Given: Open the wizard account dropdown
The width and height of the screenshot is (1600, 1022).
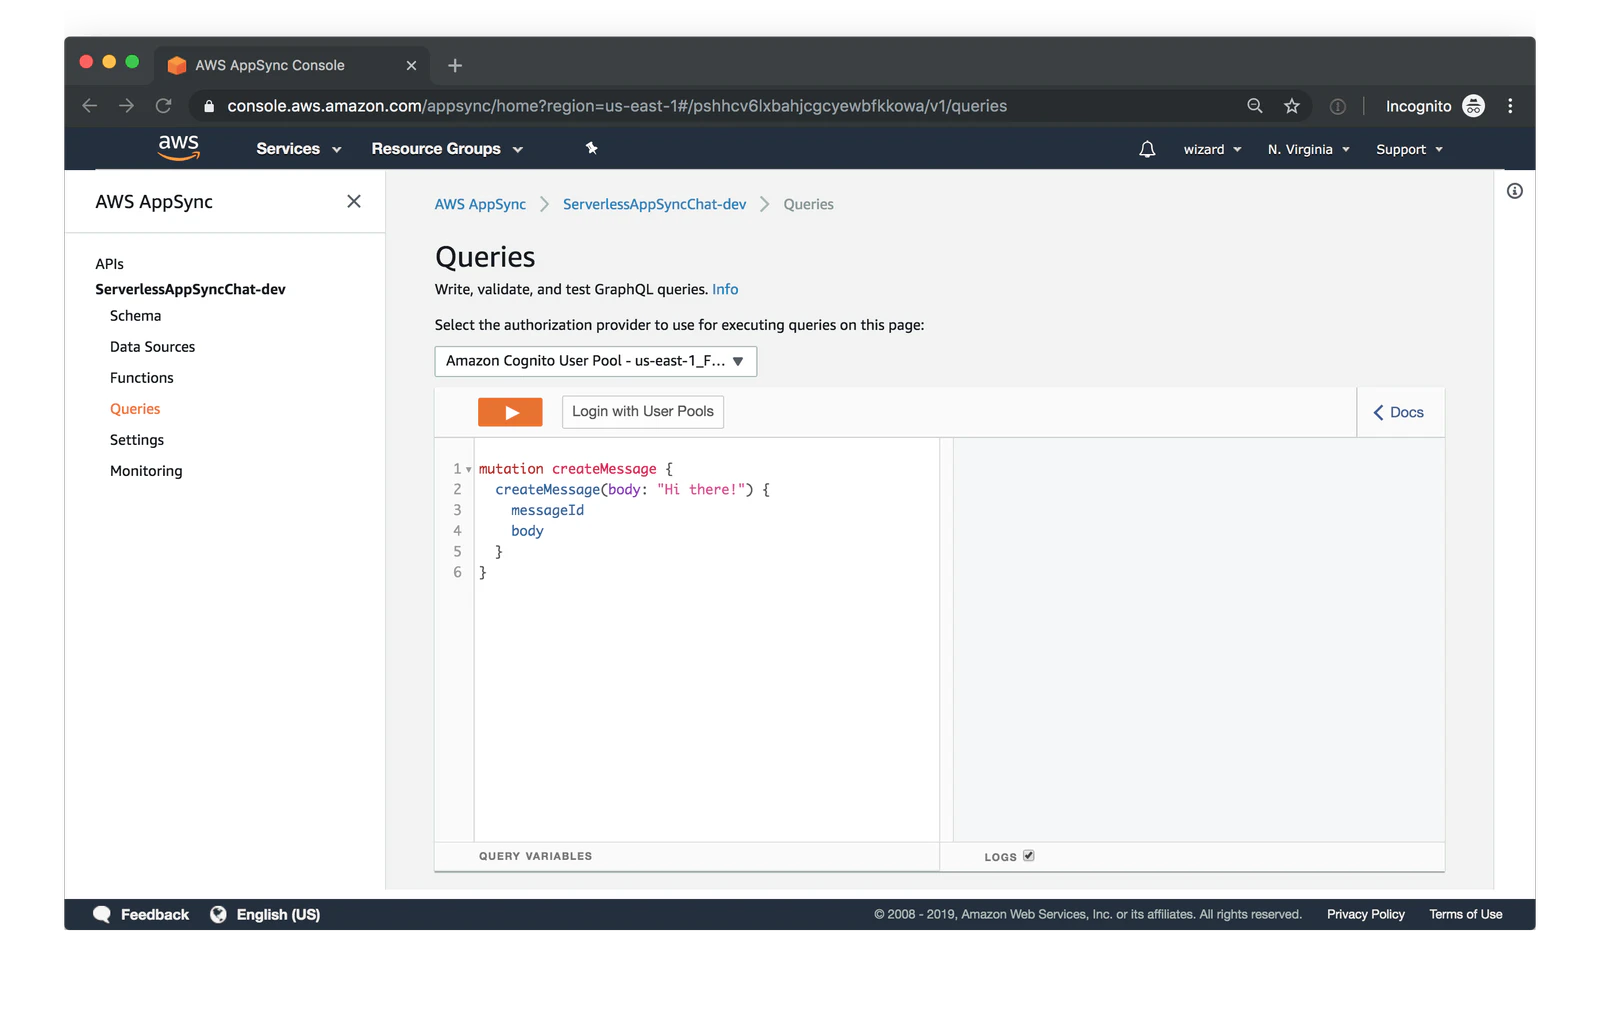Looking at the screenshot, I should coord(1211,148).
